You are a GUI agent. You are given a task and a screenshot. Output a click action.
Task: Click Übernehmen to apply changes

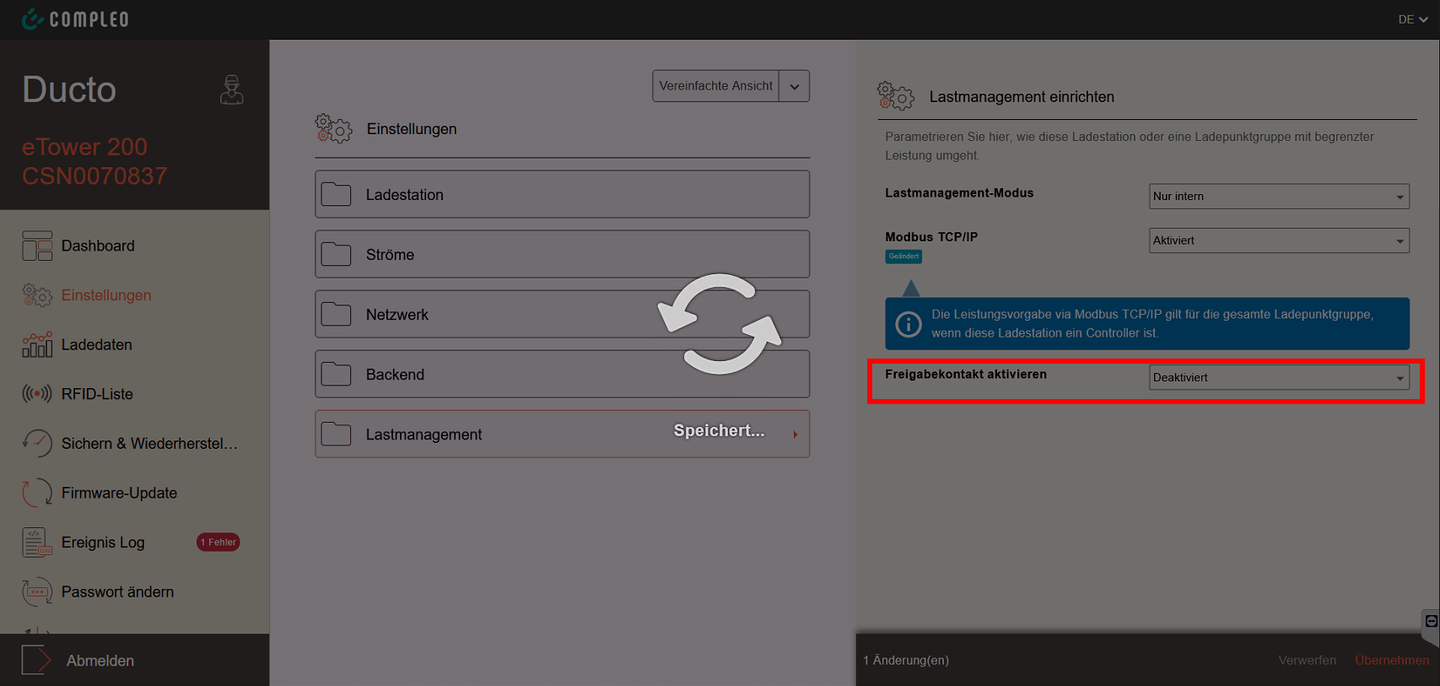1391,661
